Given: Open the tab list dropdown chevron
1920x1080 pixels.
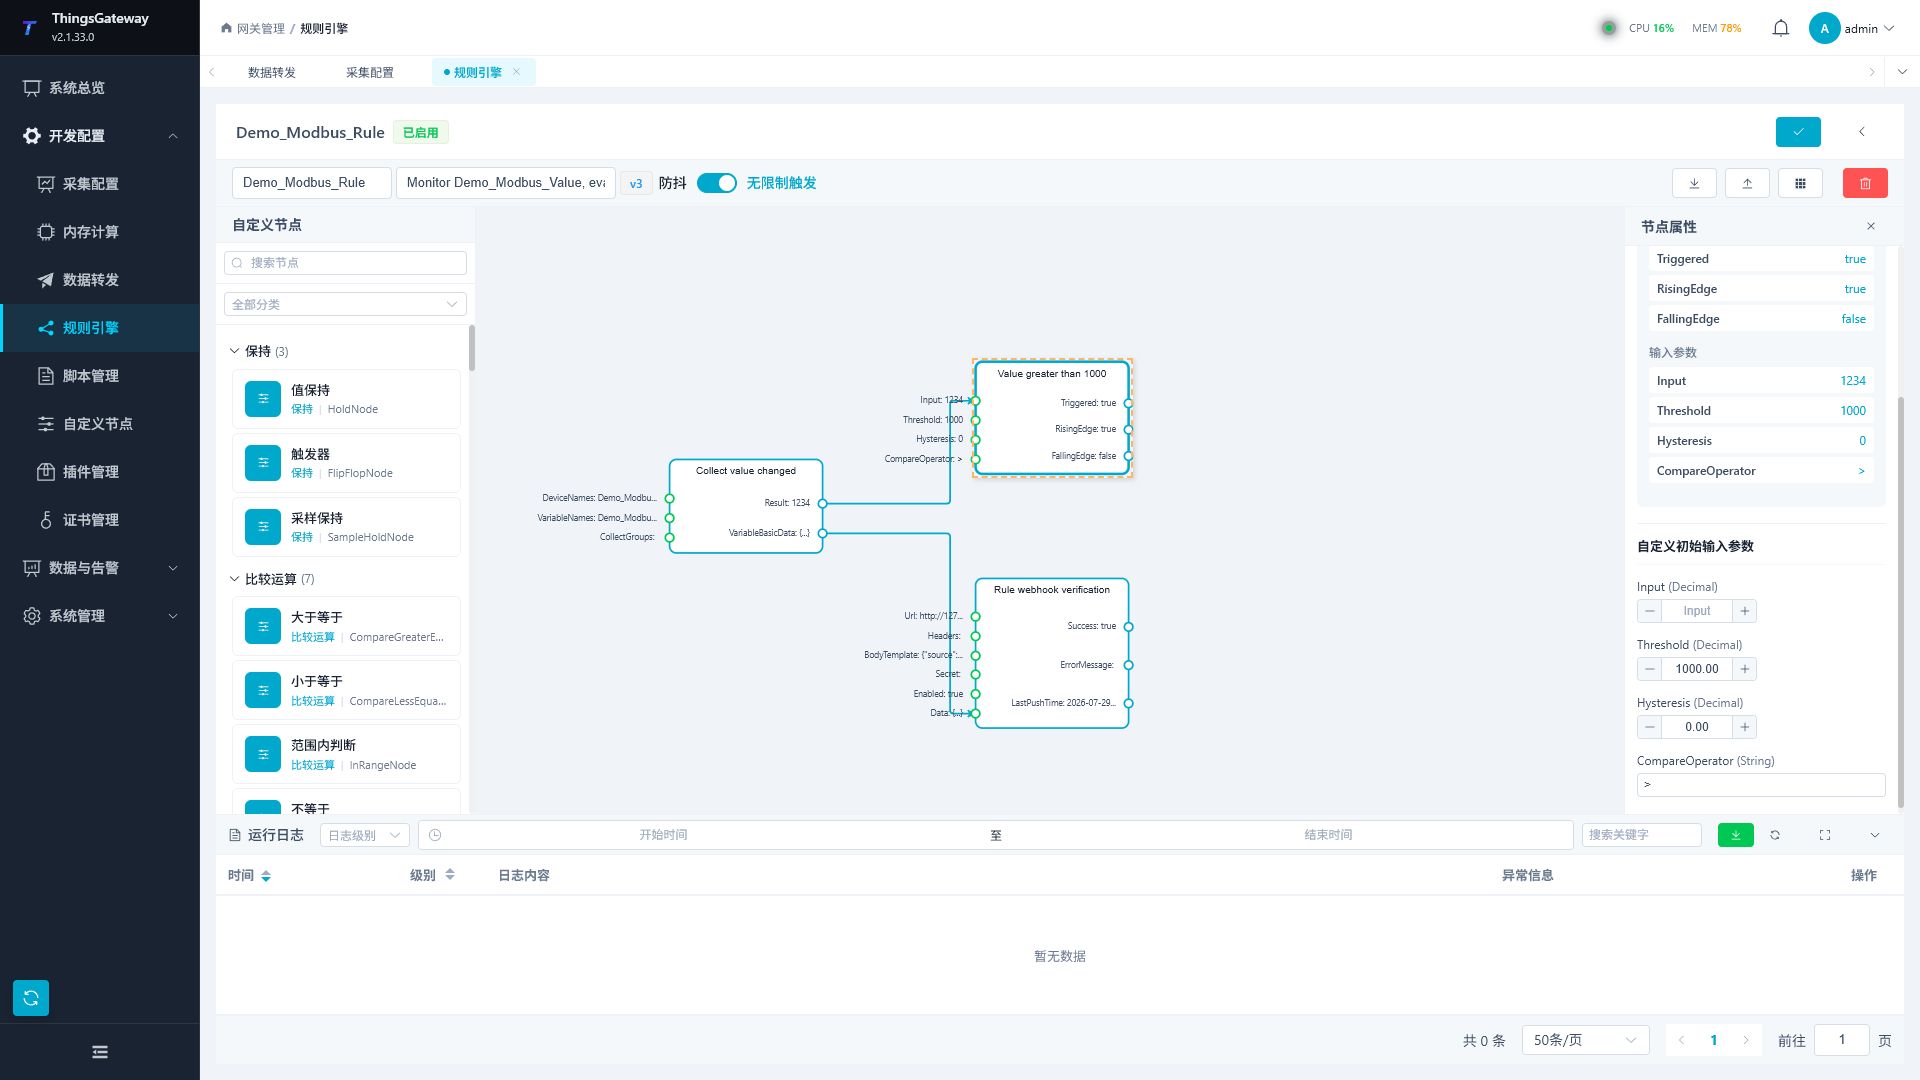Looking at the screenshot, I should 1902,72.
